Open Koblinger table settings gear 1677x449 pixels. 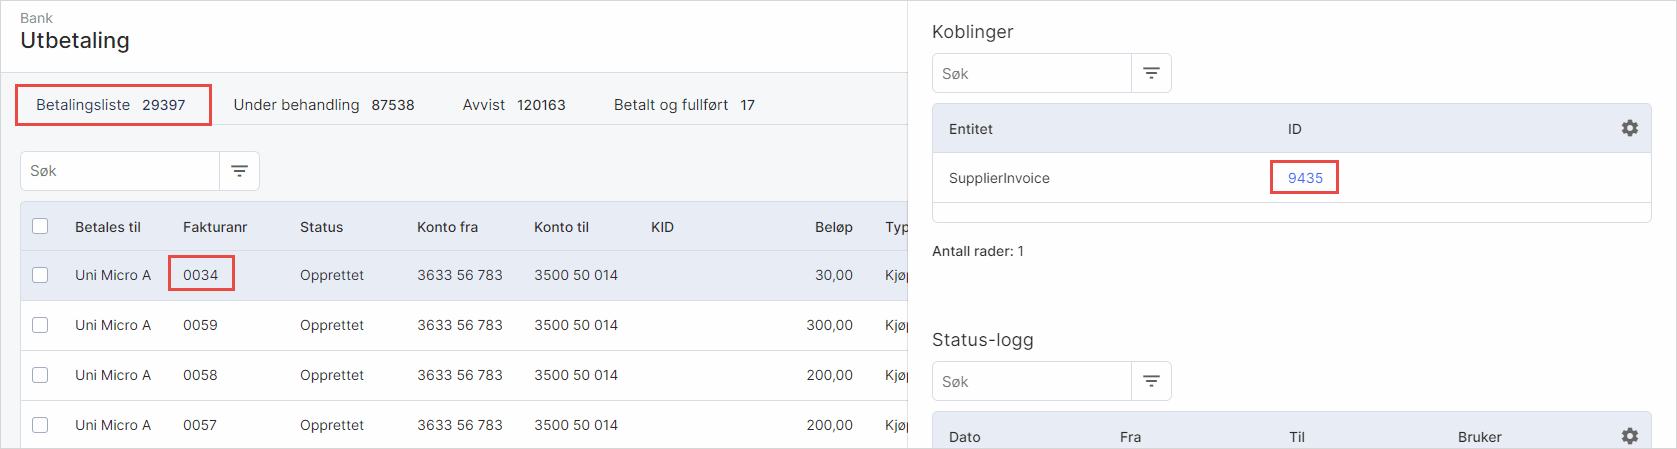[1629, 128]
